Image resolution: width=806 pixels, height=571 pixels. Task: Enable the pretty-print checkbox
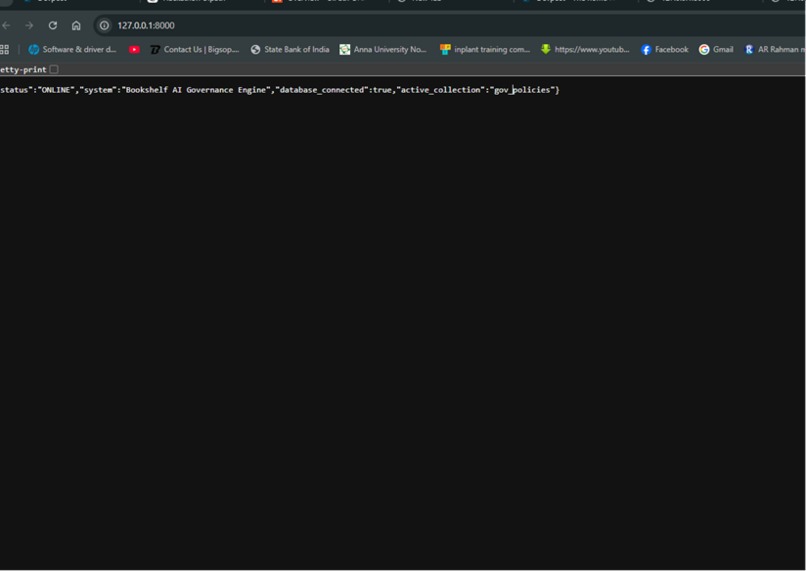(x=54, y=69)
